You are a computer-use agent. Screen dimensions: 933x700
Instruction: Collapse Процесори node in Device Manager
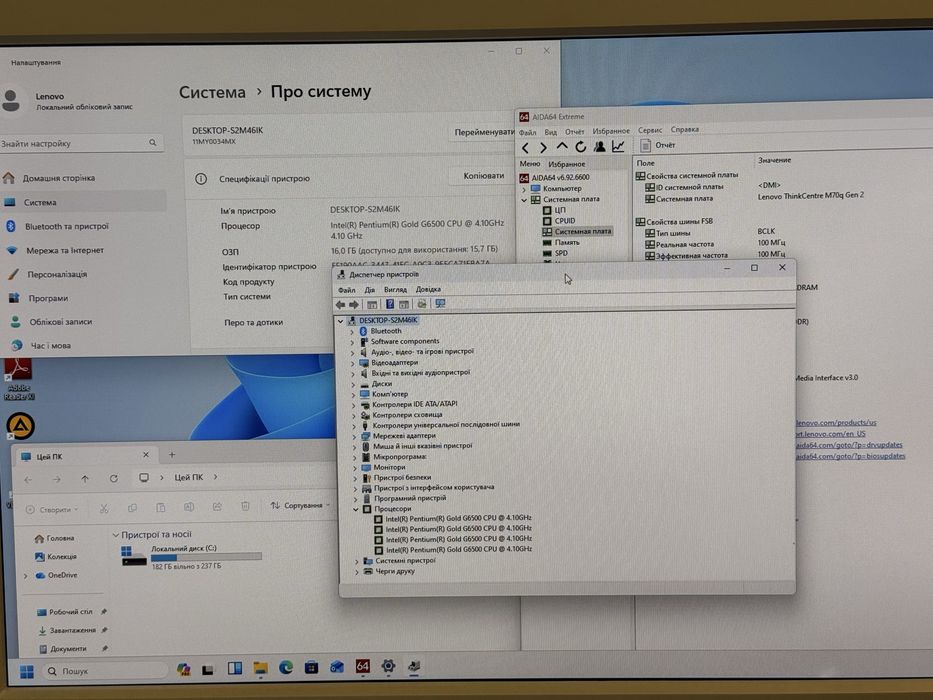[356, 510]
